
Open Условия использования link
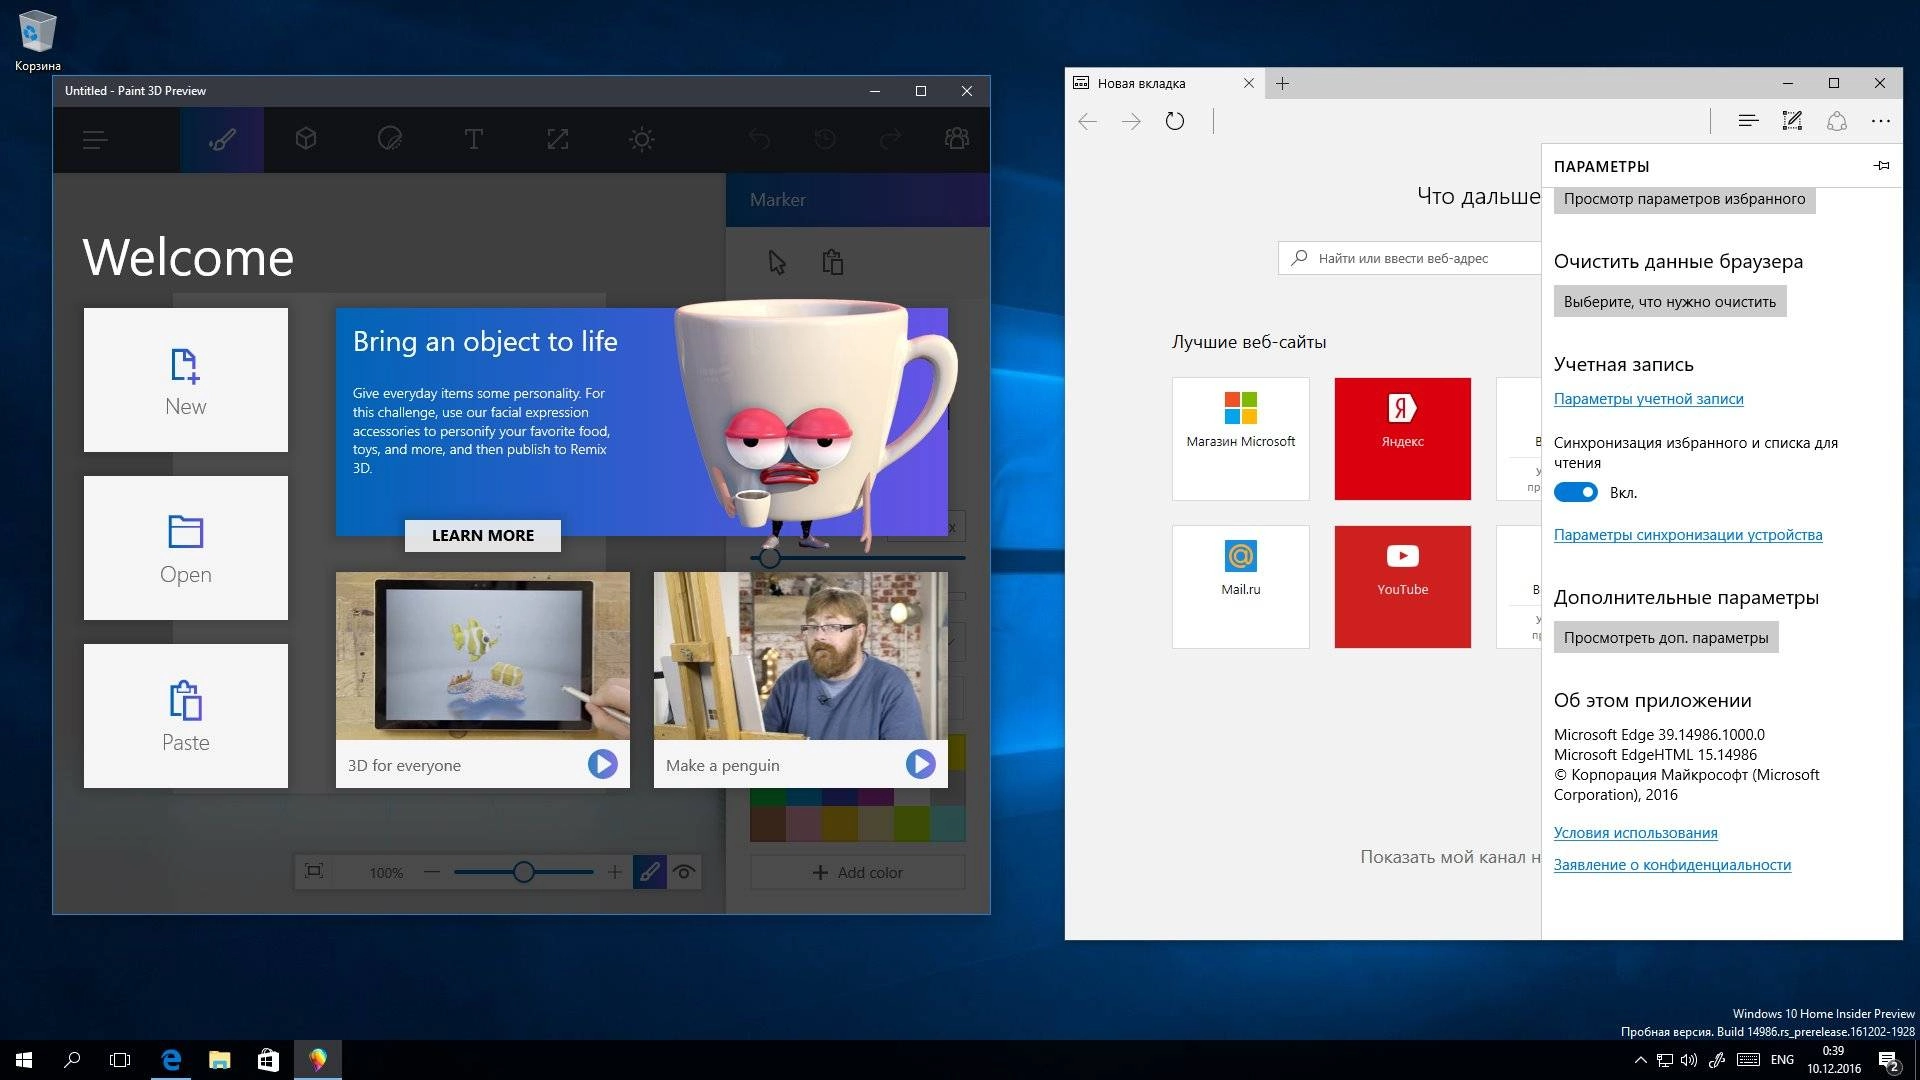[1636, 833]
